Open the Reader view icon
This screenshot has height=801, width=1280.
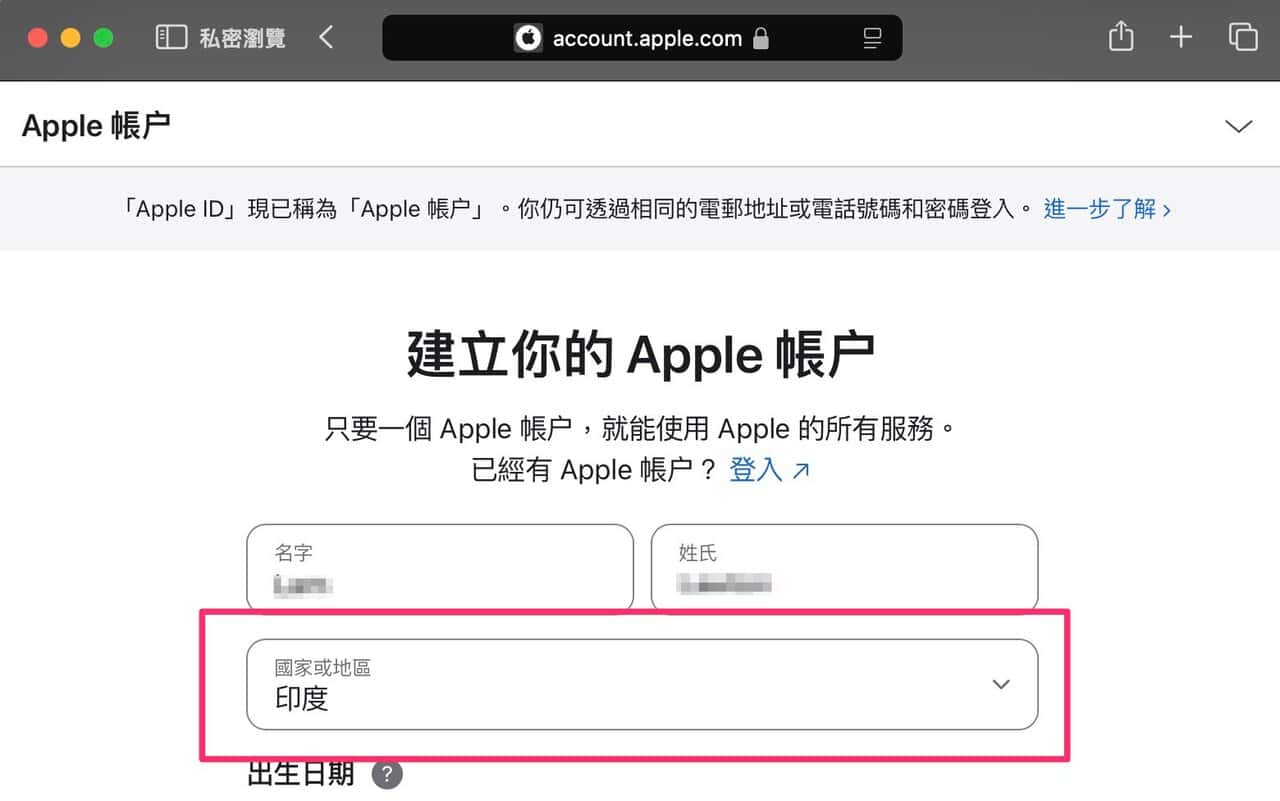point(872,39)
